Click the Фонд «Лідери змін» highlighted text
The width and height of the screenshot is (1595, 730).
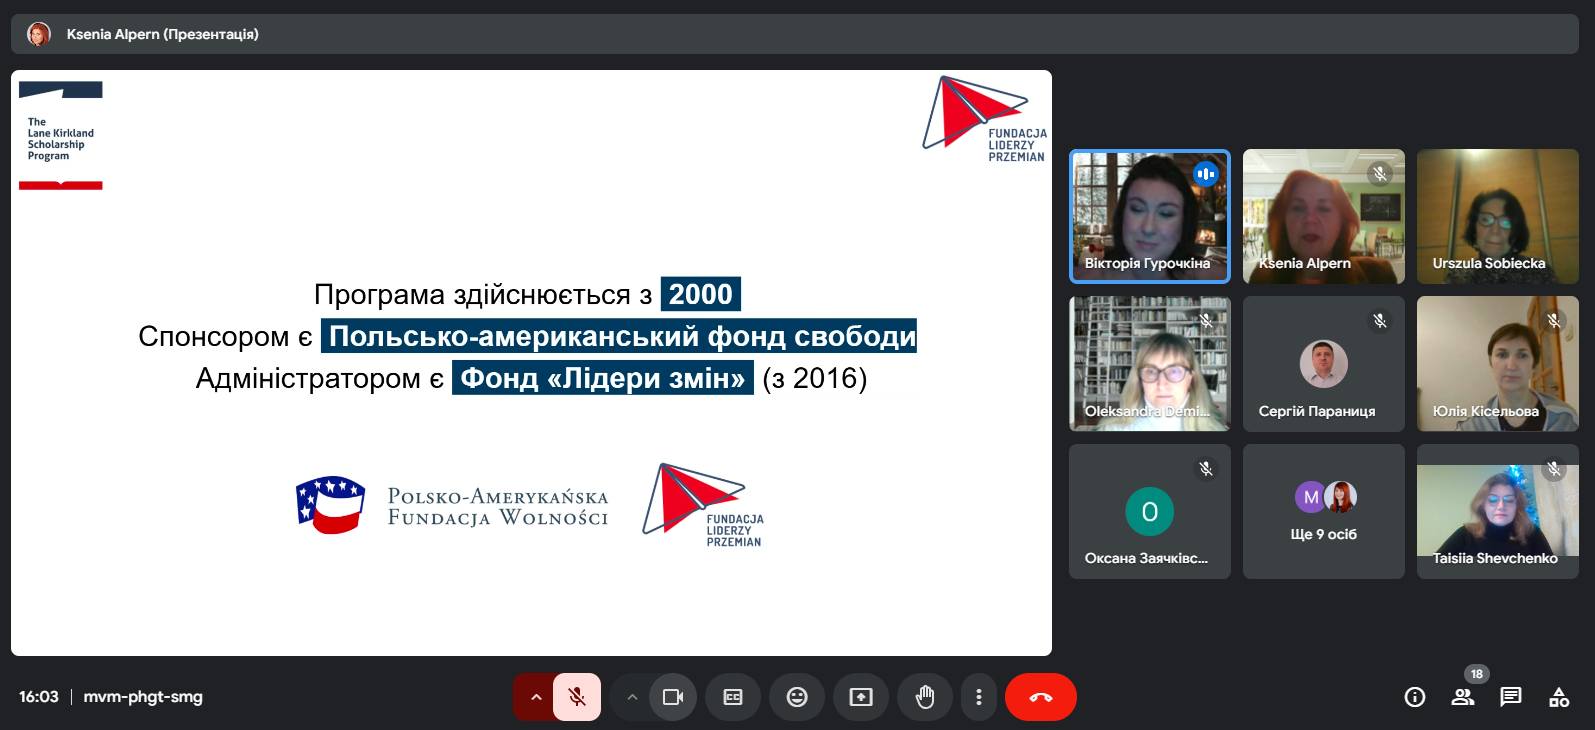coord(603,378)
